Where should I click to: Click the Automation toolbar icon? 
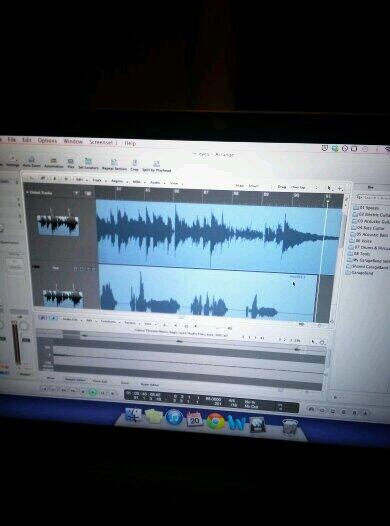(54, 162)
